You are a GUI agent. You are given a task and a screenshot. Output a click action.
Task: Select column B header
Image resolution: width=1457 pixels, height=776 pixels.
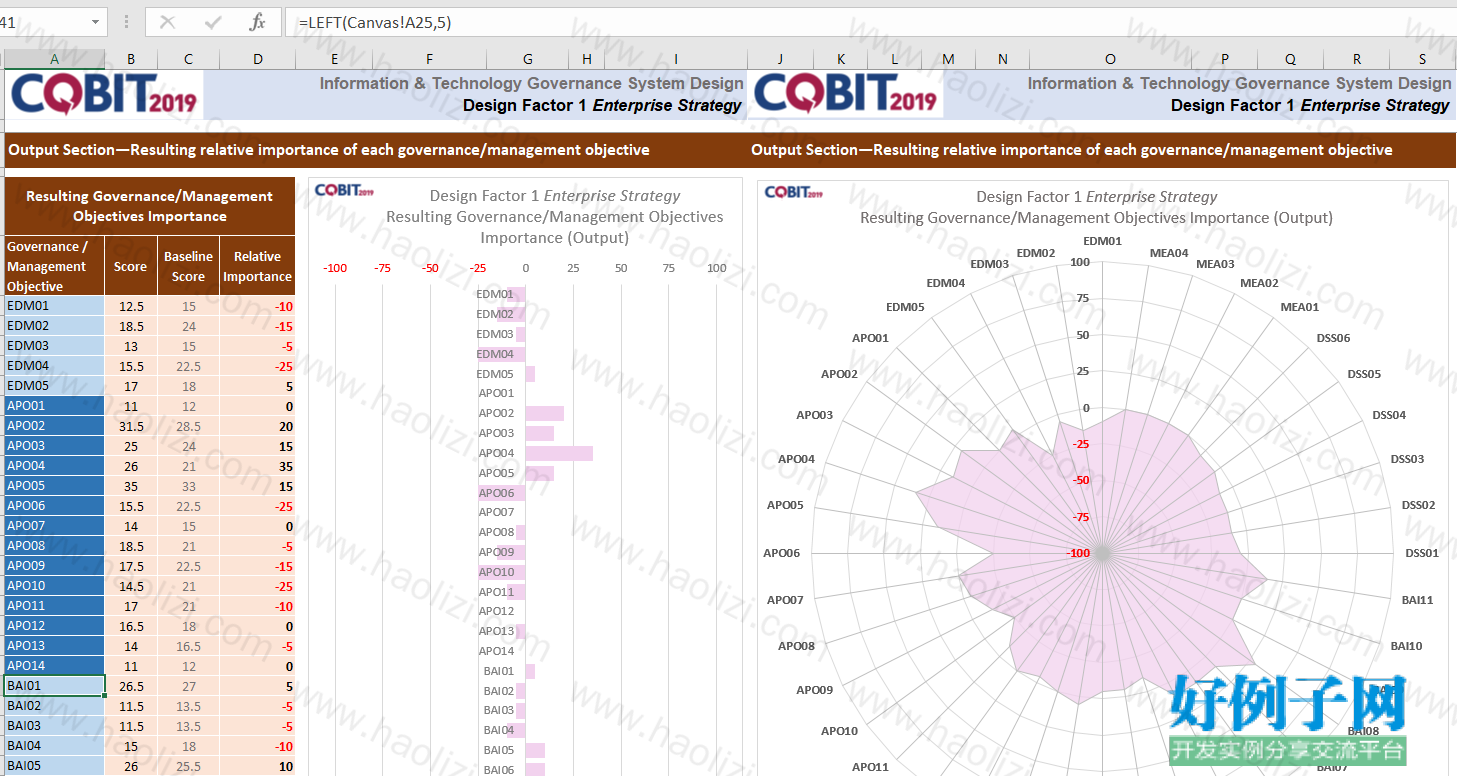[131, 60]
